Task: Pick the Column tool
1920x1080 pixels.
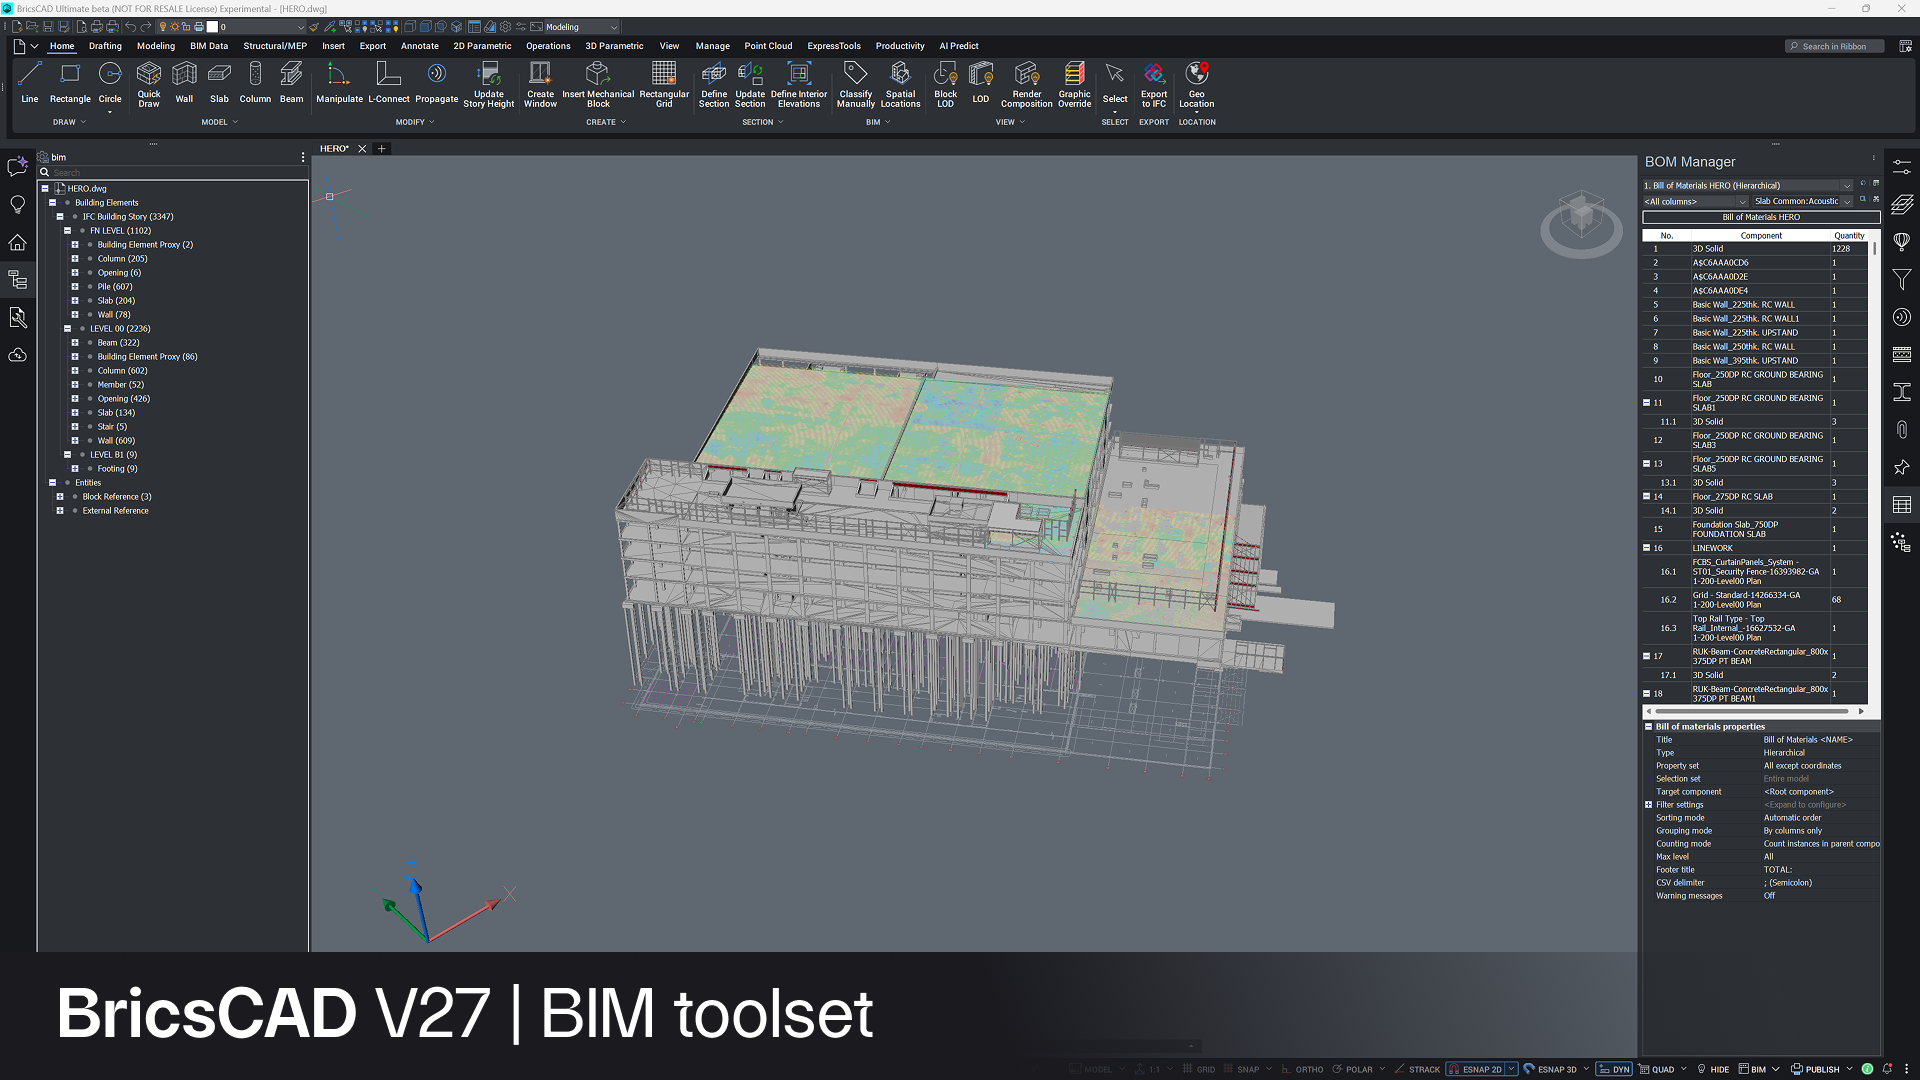Action: [x=255, y=82]
